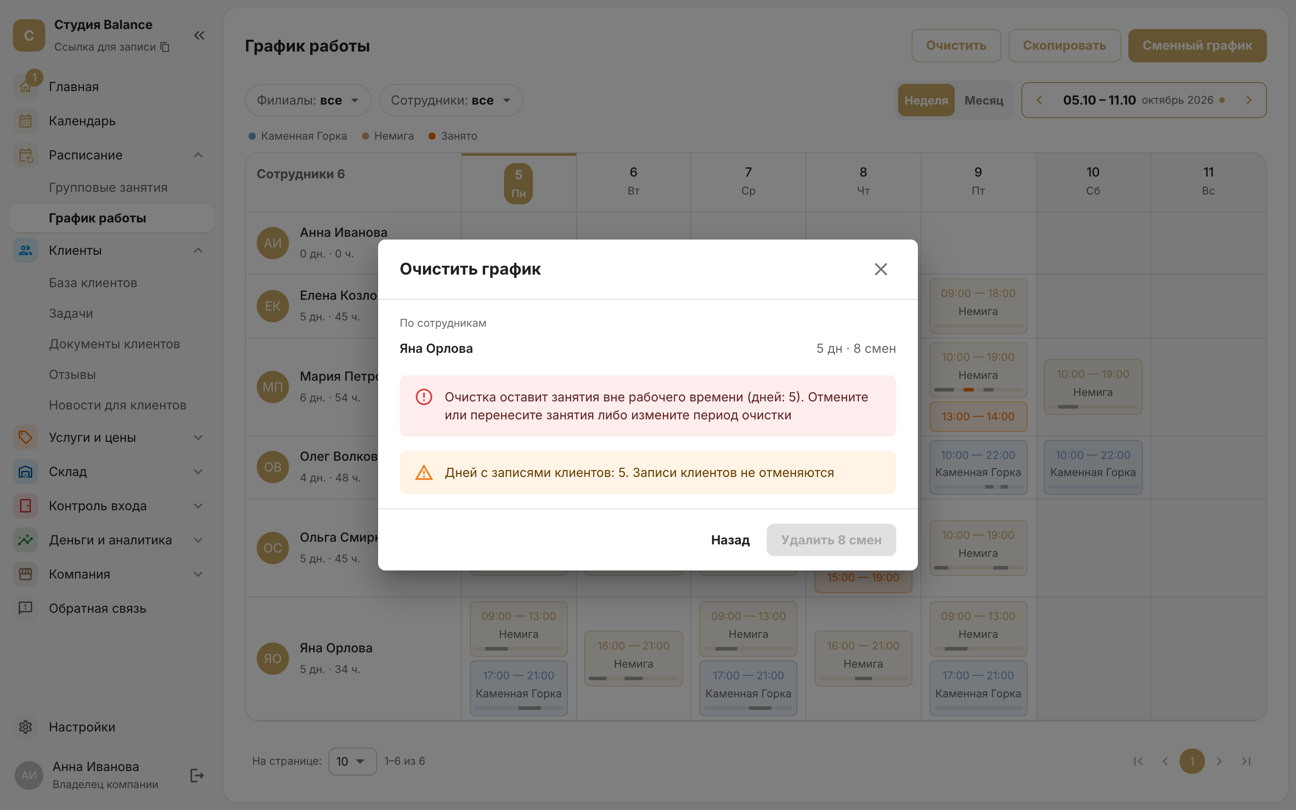Collapse the sidebar with double-chevron icon
This screenshot has height=810, width=1296.
[x=199, y=35]
